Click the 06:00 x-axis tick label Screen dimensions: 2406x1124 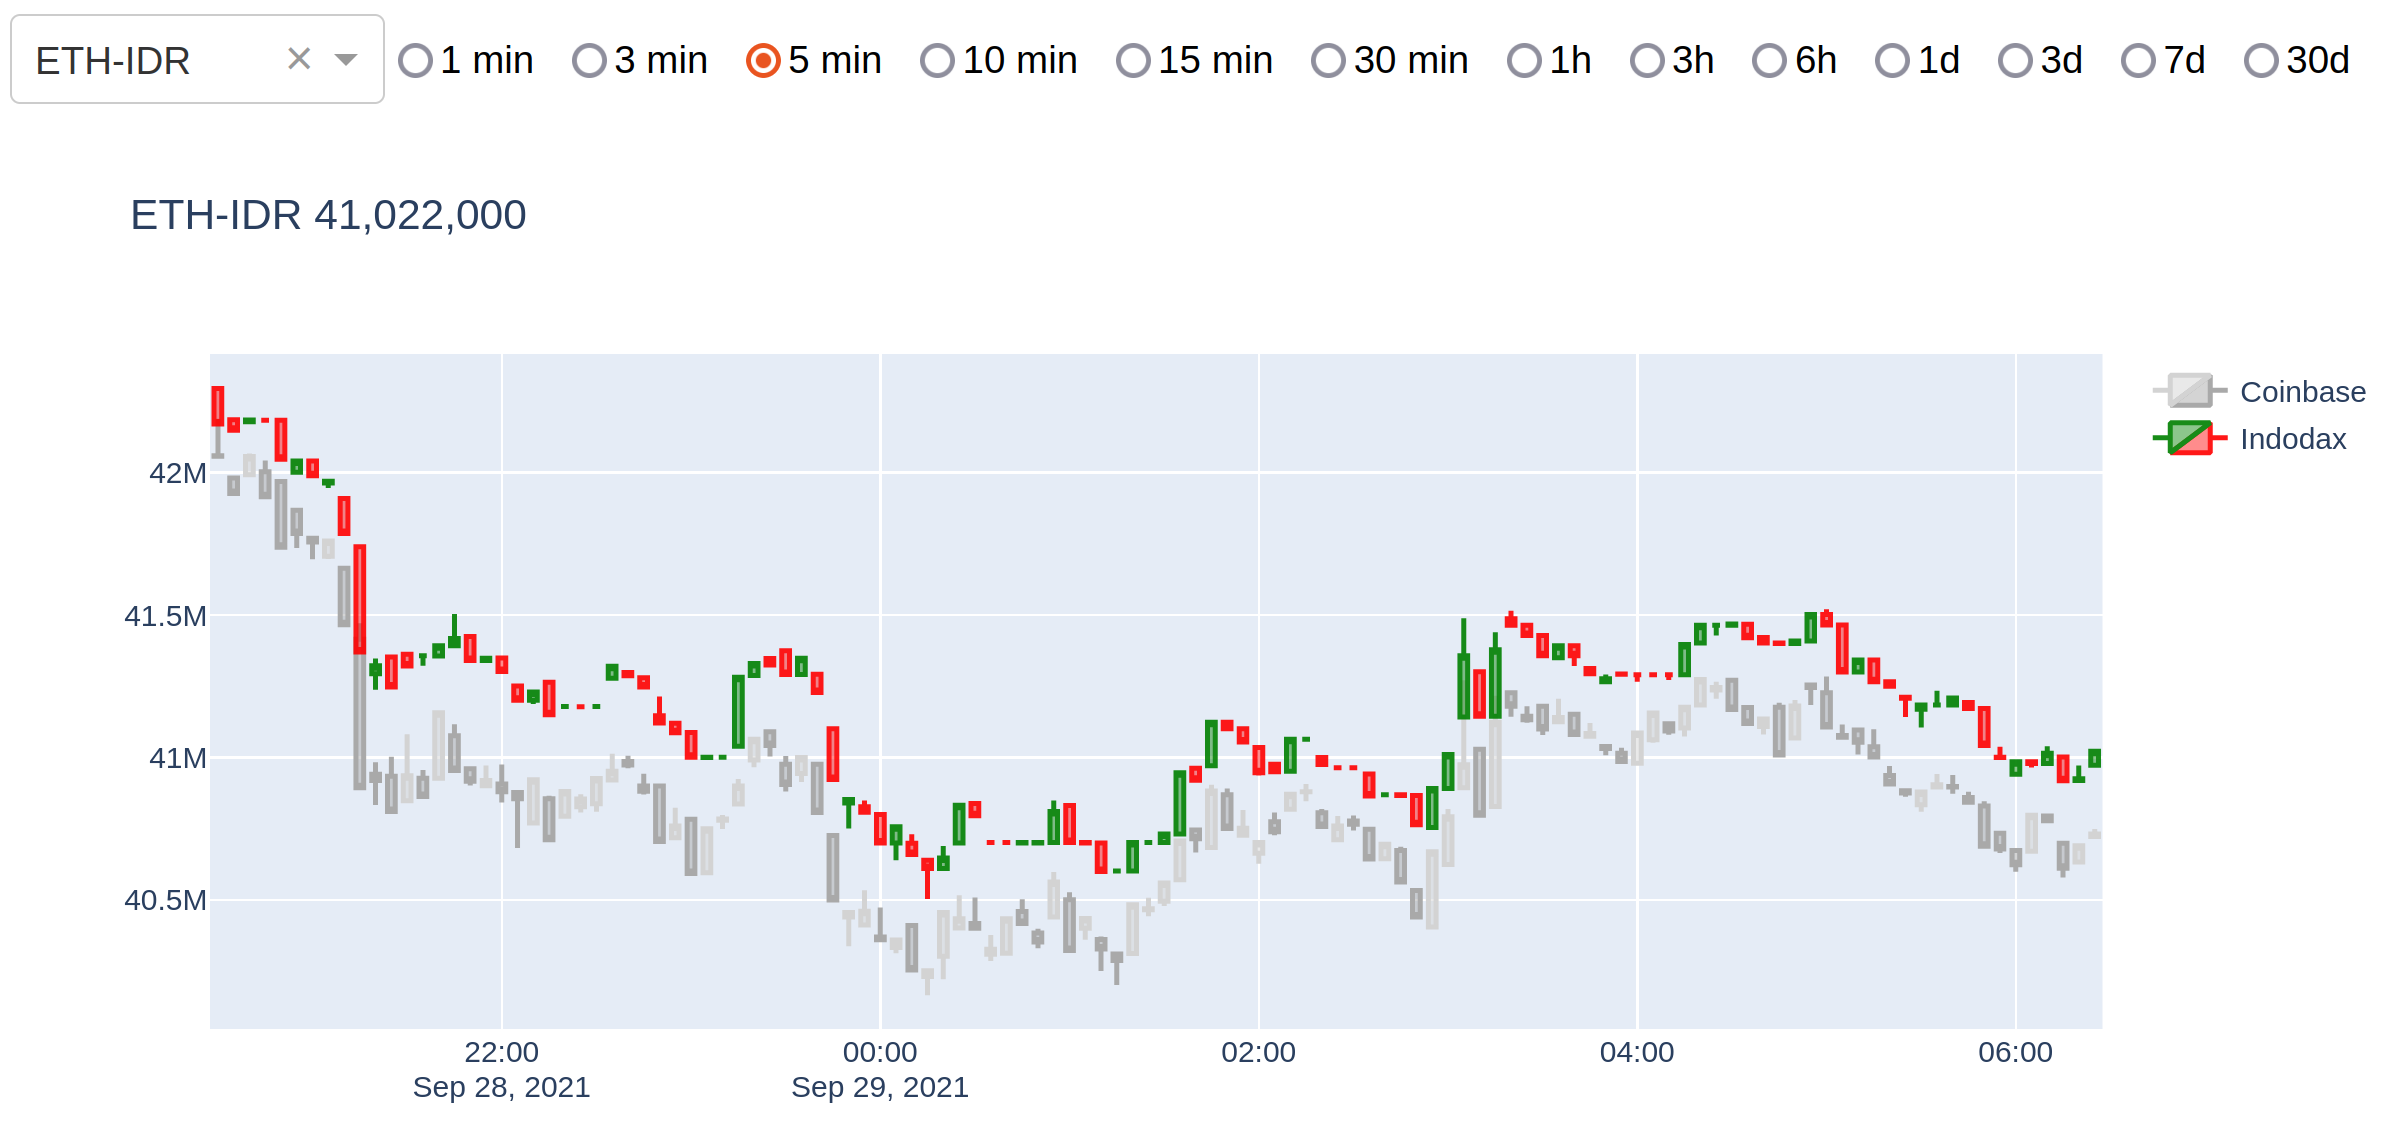click(x=2016, y=1052)
